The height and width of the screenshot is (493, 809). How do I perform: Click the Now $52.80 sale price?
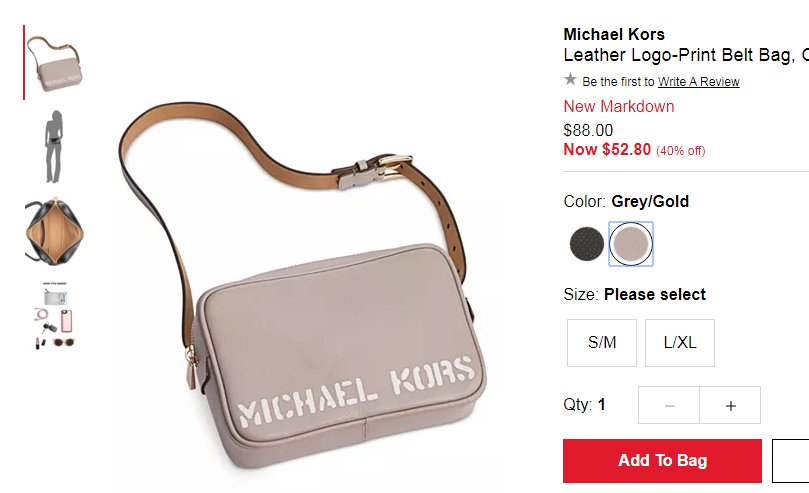[x=607, y=150]
